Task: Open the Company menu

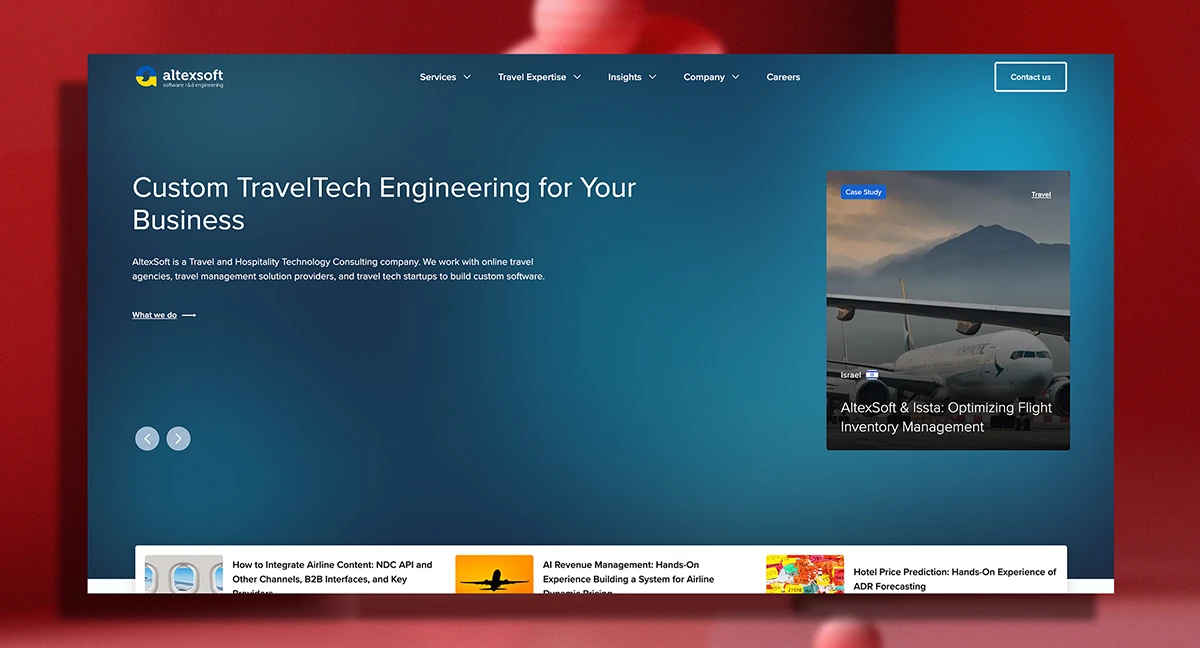Action: coord(704,77)
